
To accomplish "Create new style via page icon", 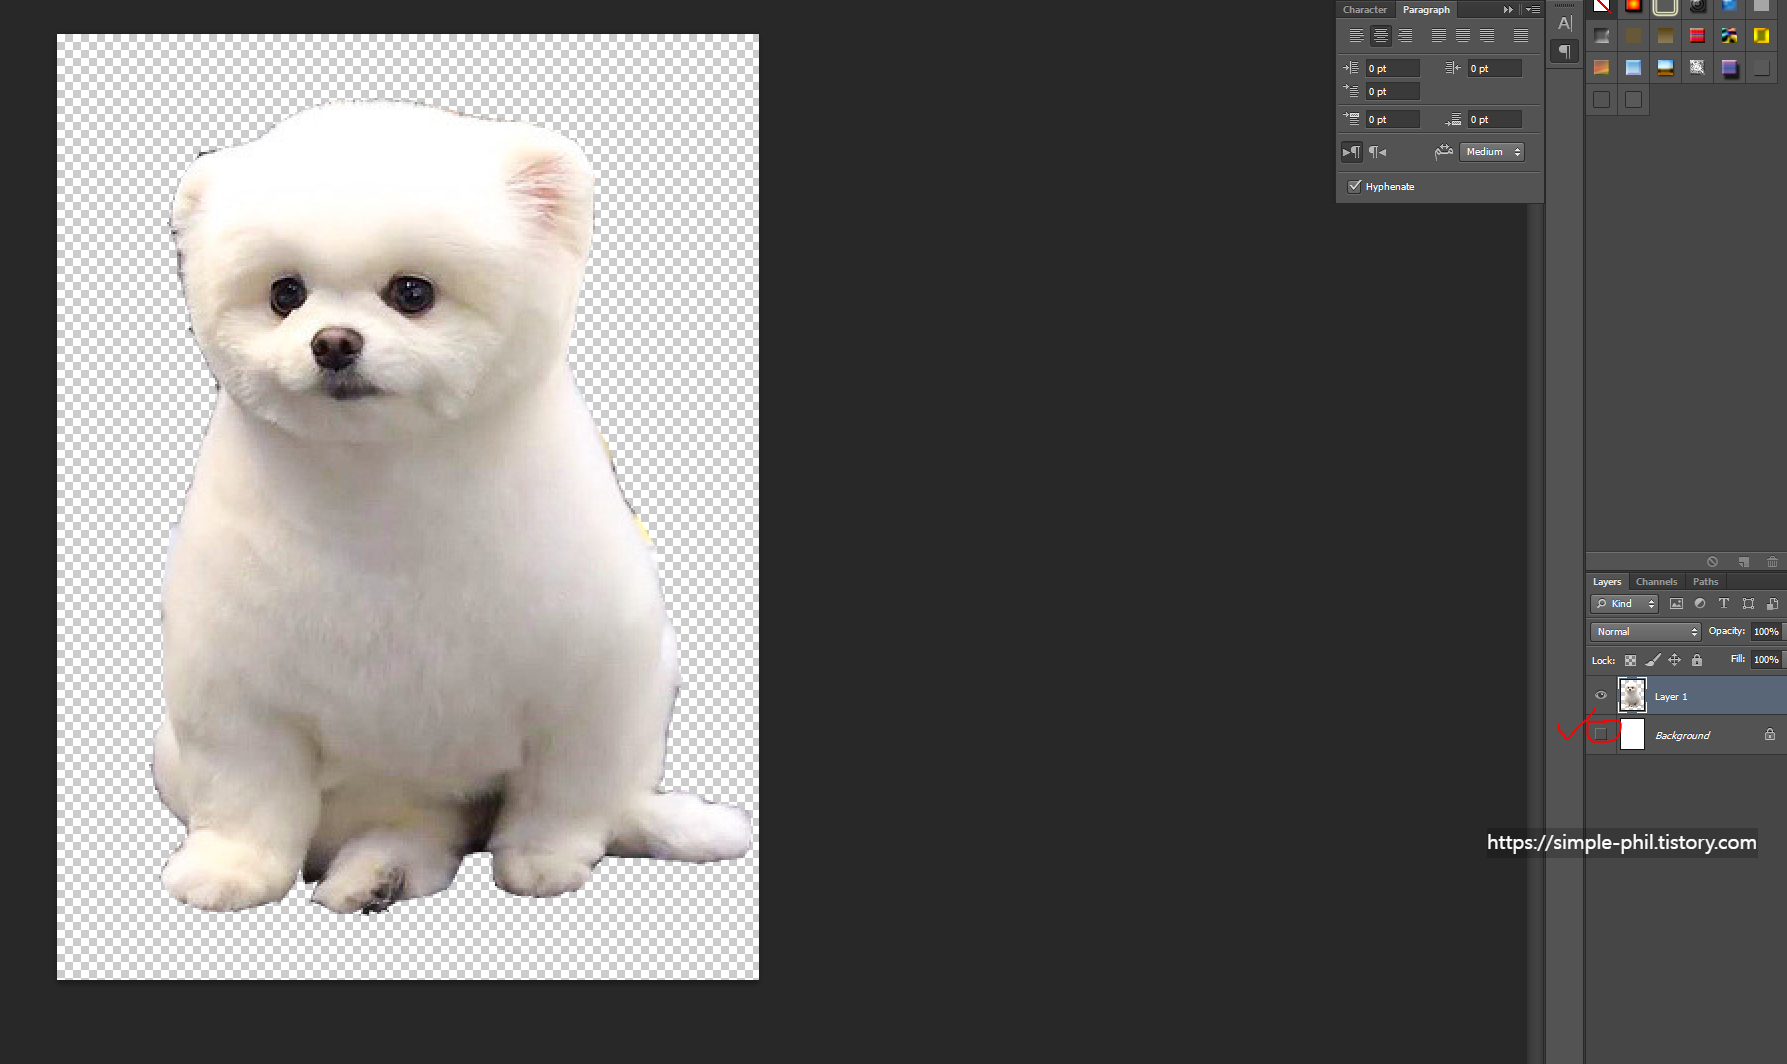I will tap(1743, 562).
